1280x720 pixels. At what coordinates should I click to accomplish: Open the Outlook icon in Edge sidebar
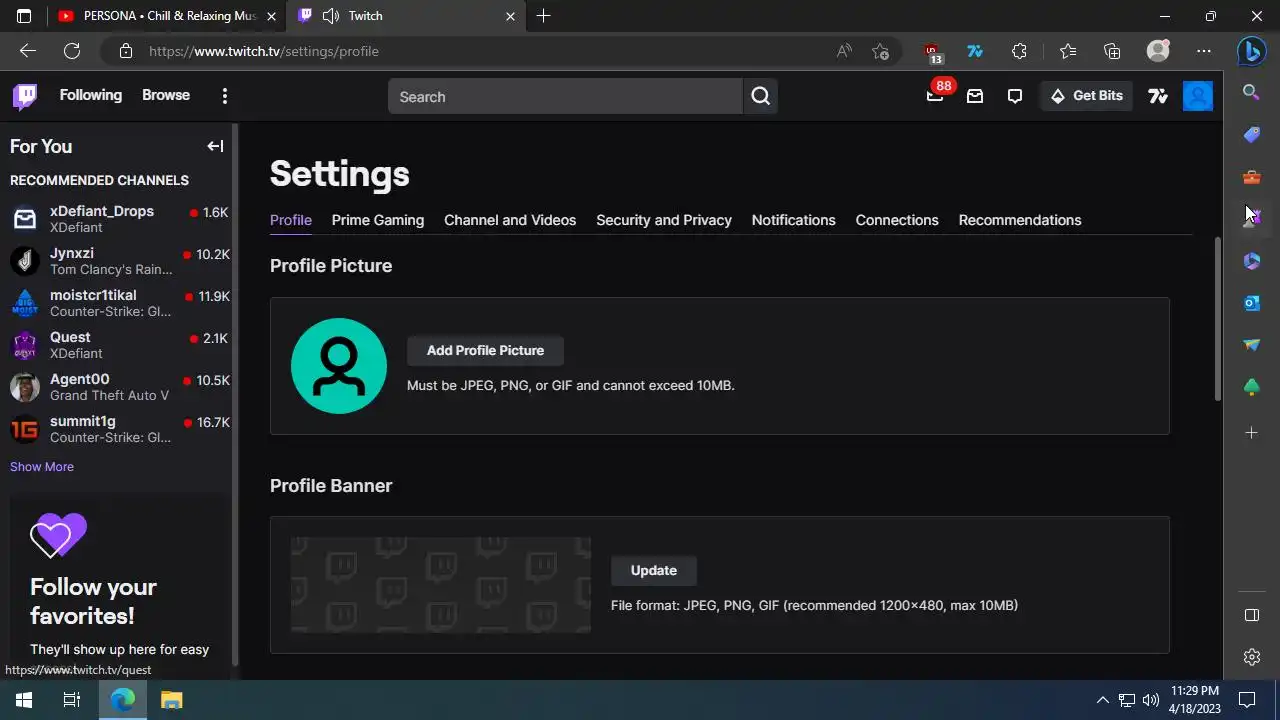click(x=1251, y=303)
